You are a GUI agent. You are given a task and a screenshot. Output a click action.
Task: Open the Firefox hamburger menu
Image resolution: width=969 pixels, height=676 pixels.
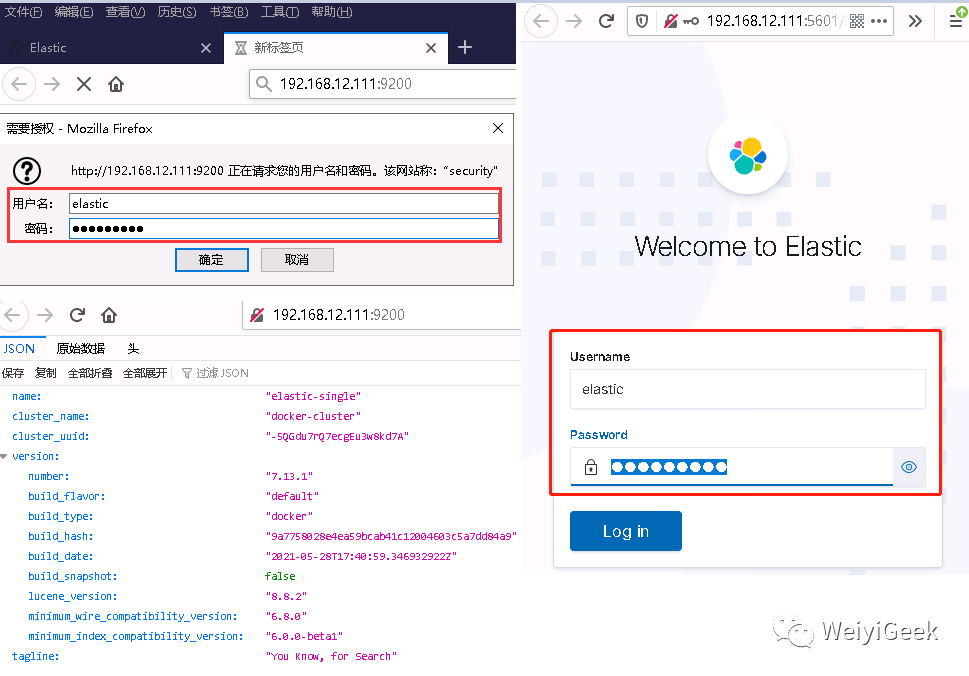(955, 21)
